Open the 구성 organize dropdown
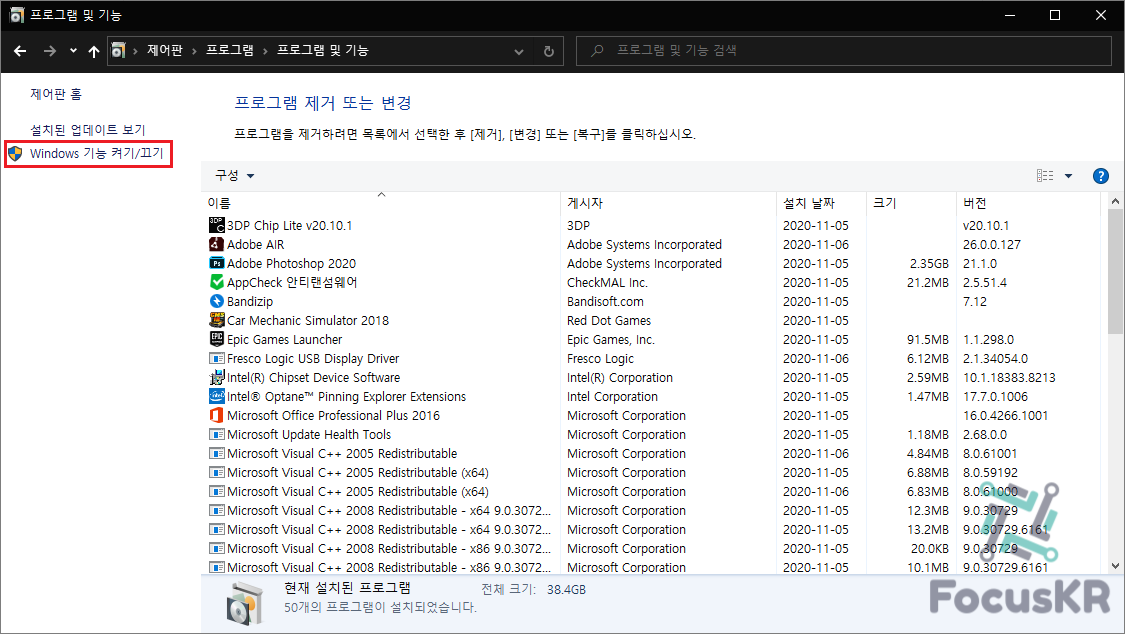The width and height of the screenshot is (1125, 634). tap(235, 176)
